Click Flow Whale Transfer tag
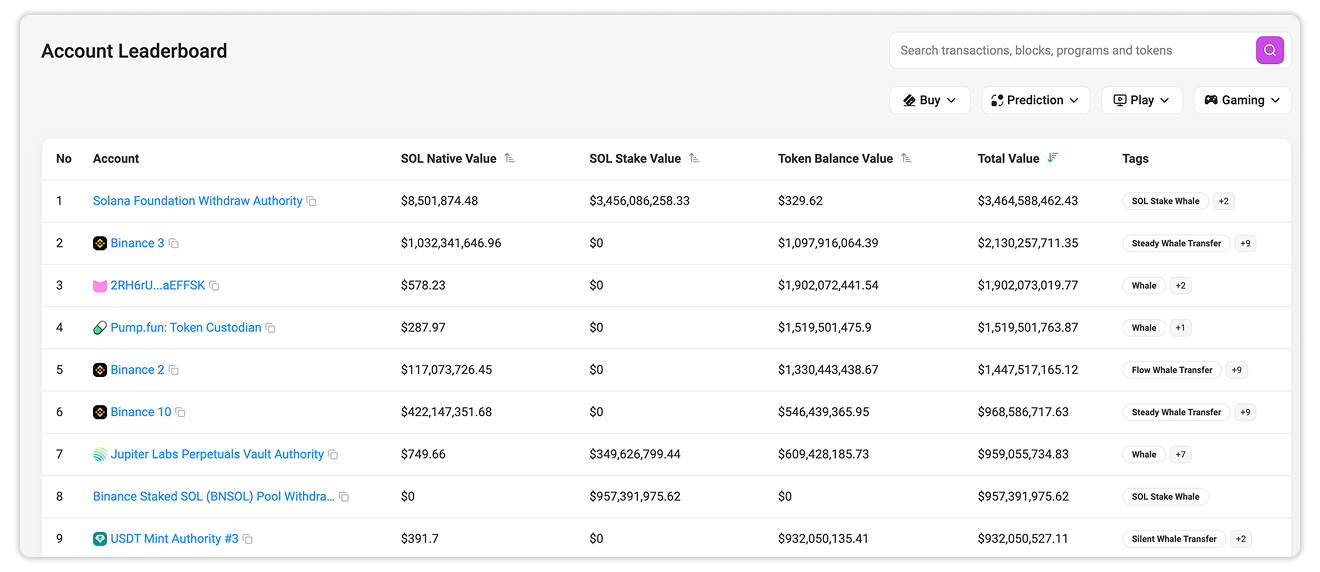The image size is (1320, 572). coord(1172,370)
